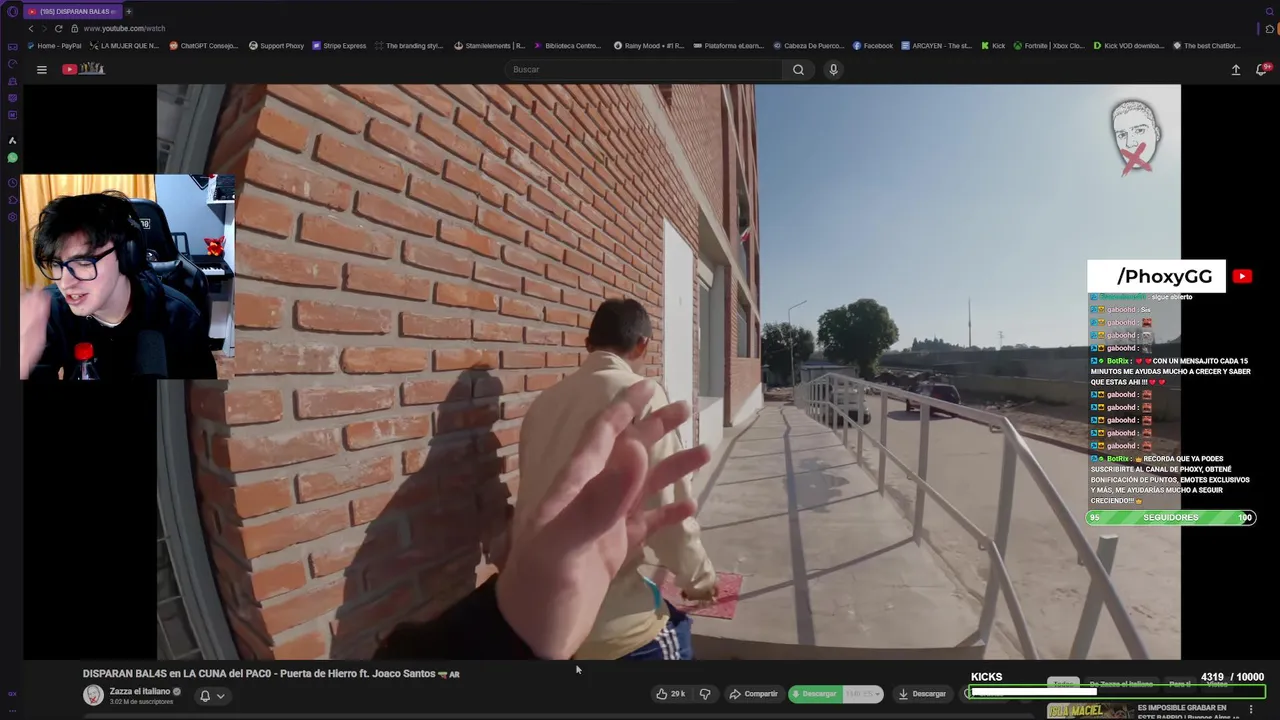The image size is (1280, 720).
Task: Open Rainy Mood bookmark
Action: [649, 45]
